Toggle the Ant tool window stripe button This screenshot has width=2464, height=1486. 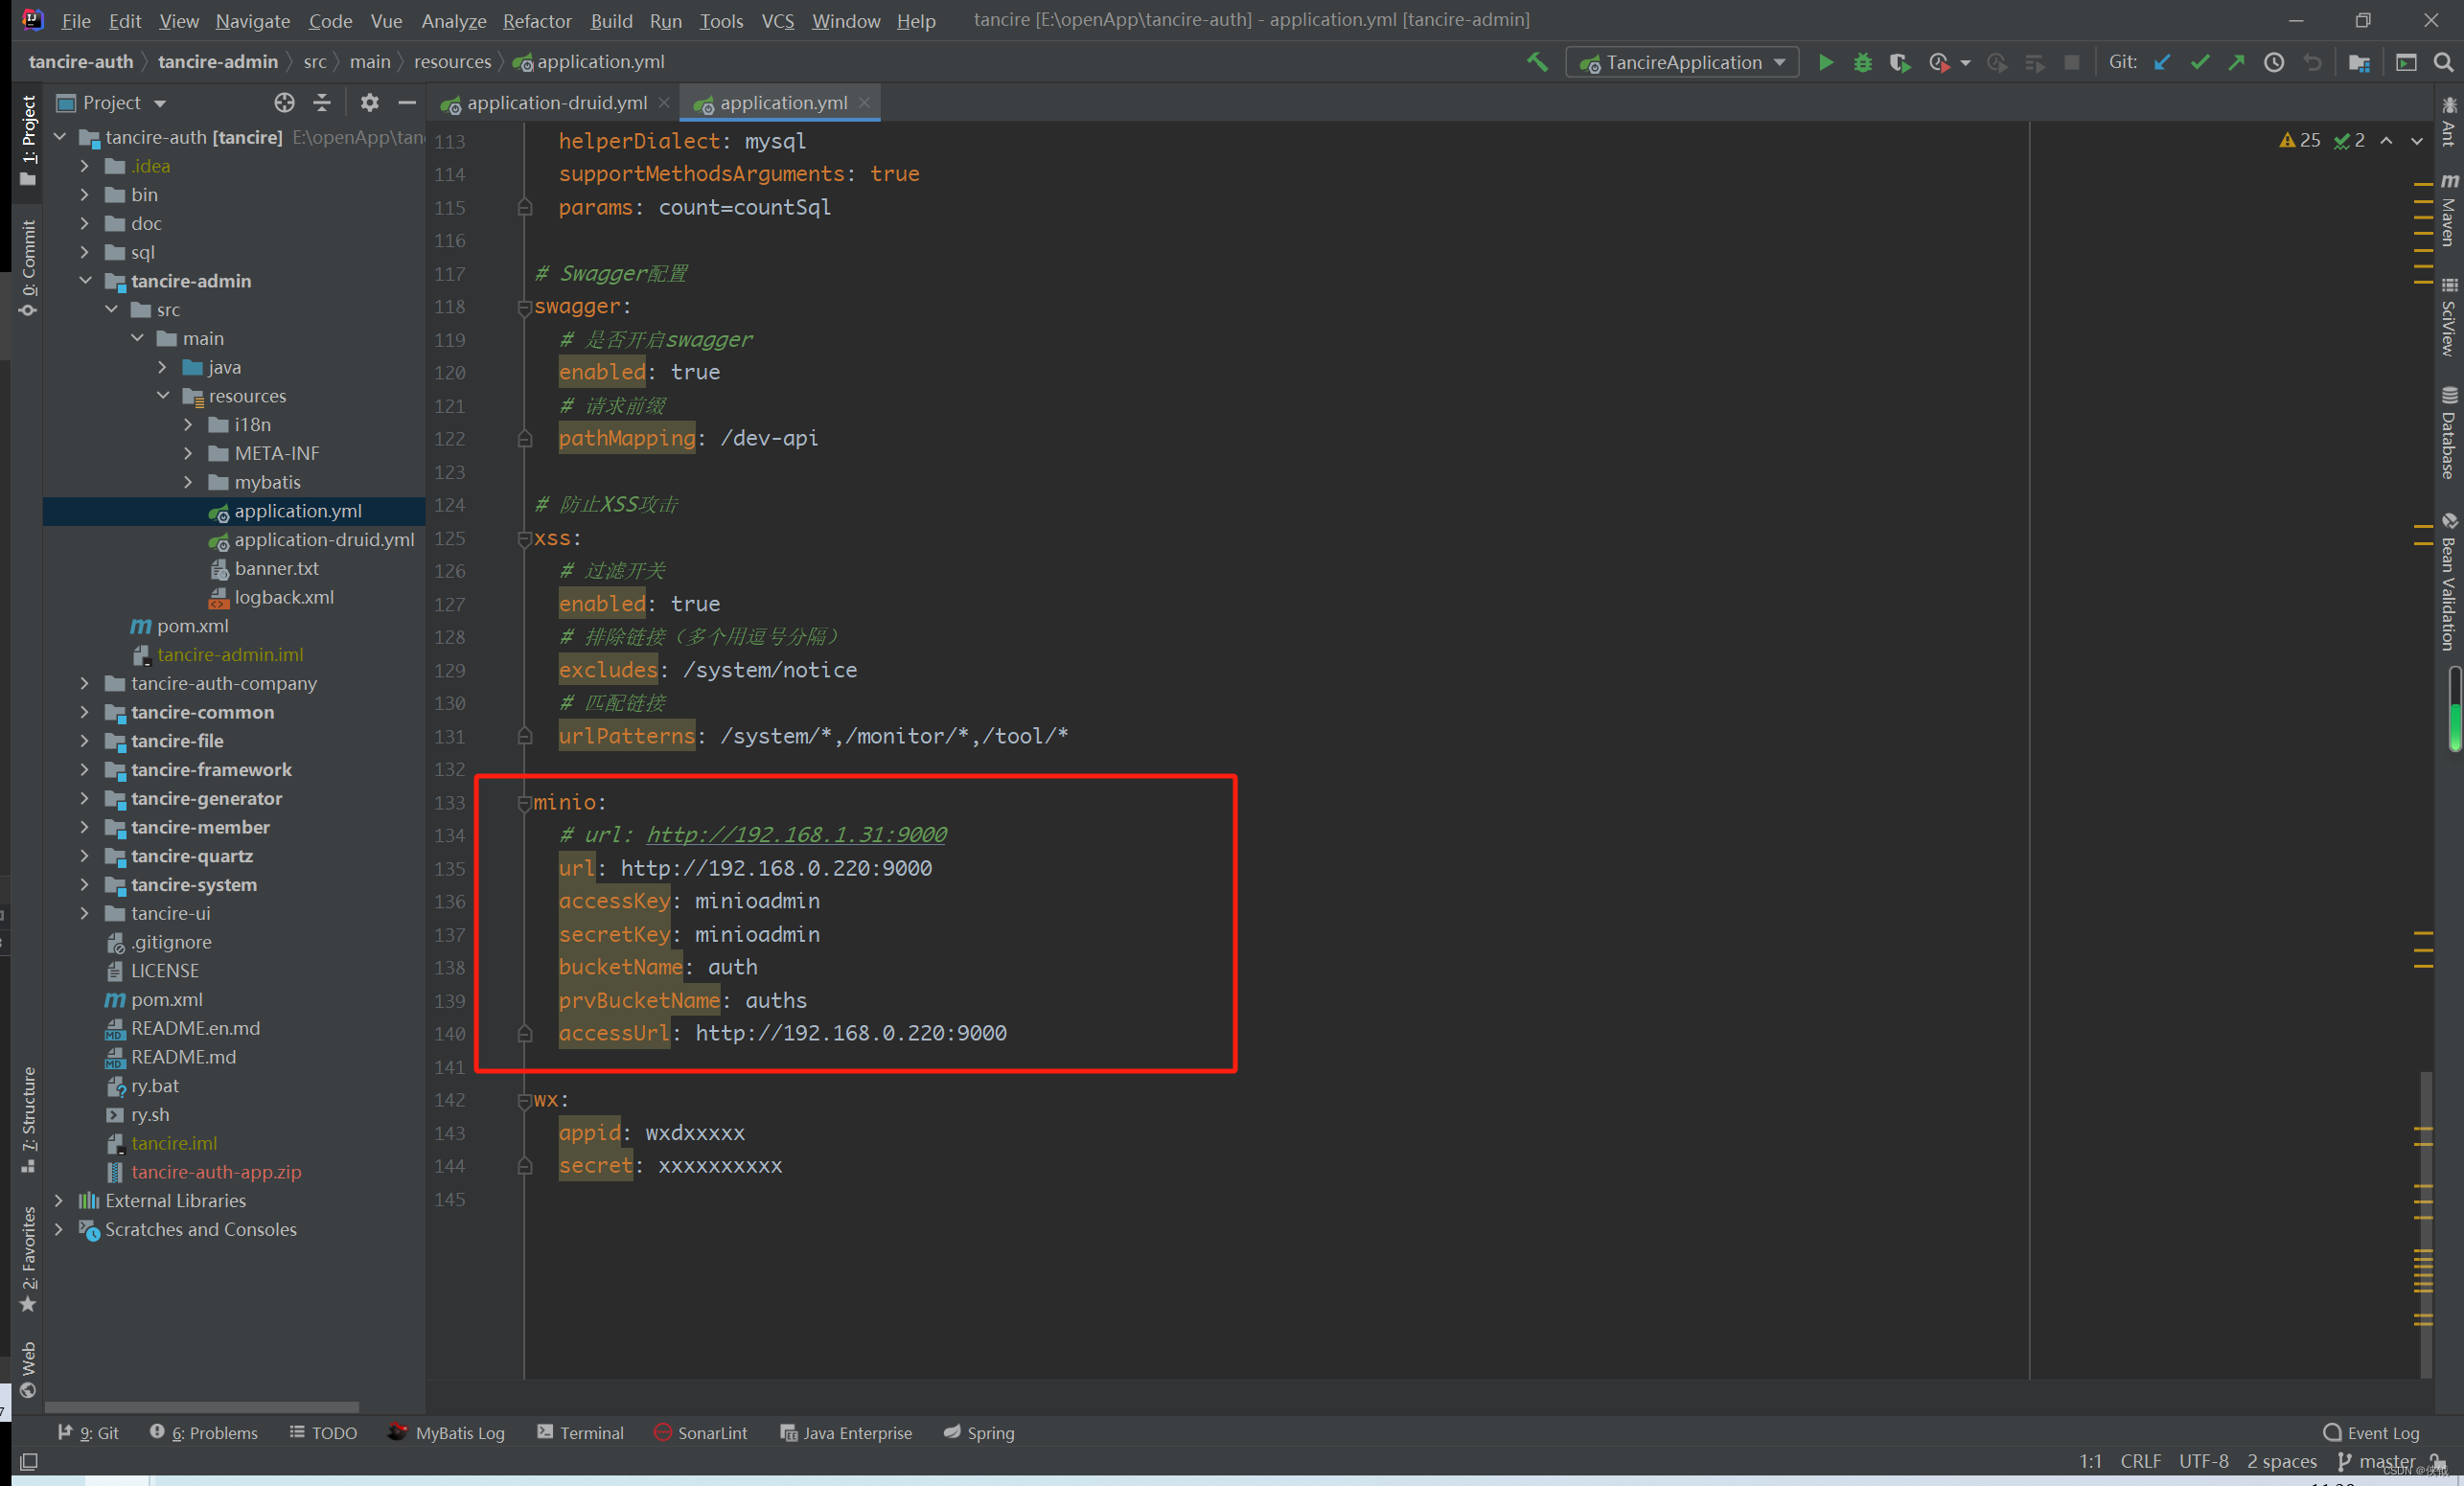2448,121
